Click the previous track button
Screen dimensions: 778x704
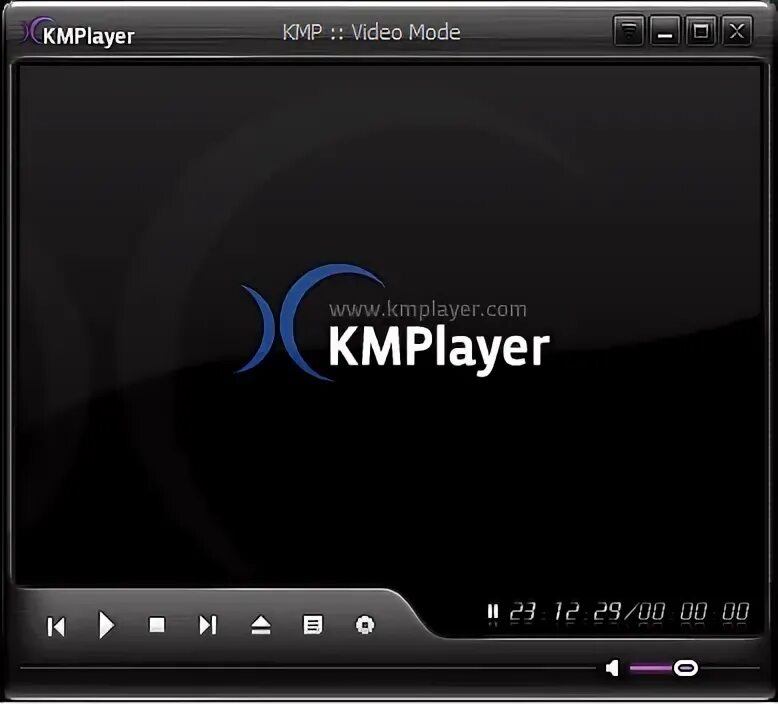pyautogui.click(x=56, y=626)
